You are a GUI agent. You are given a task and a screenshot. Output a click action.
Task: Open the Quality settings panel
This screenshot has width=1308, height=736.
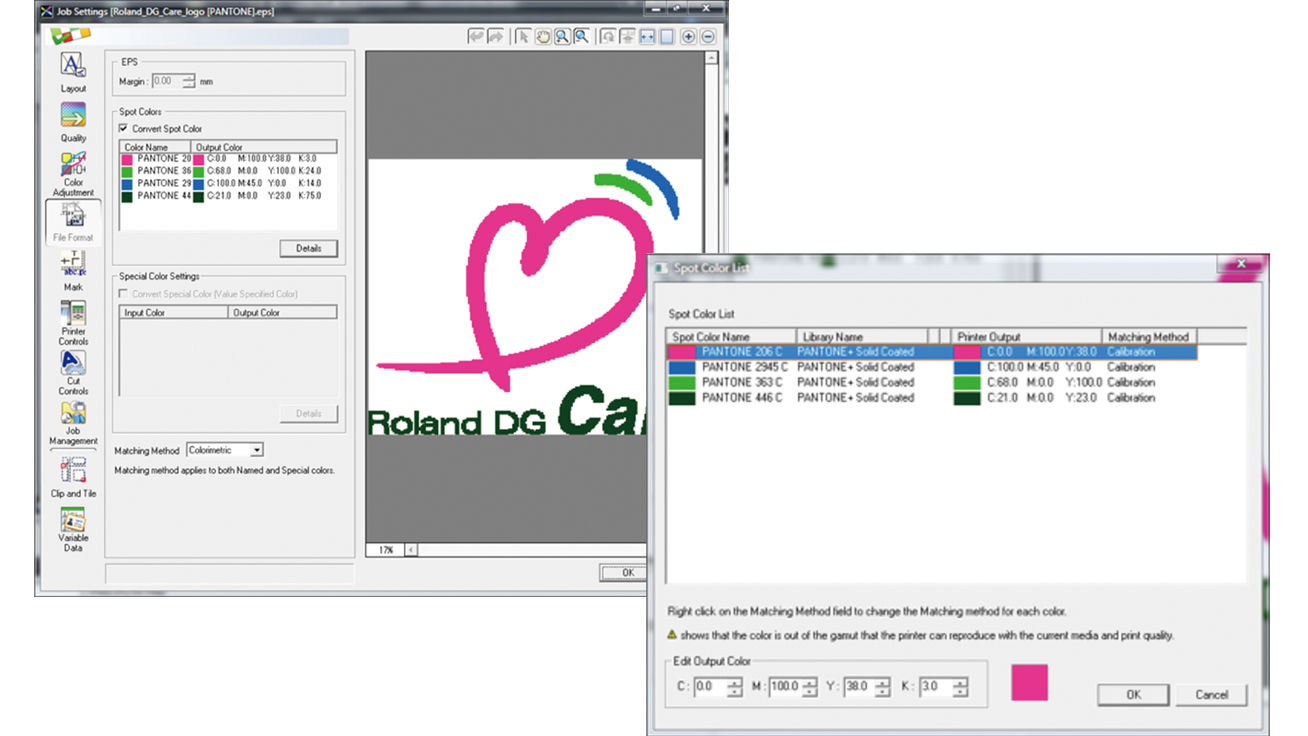[x=73, y=120]
